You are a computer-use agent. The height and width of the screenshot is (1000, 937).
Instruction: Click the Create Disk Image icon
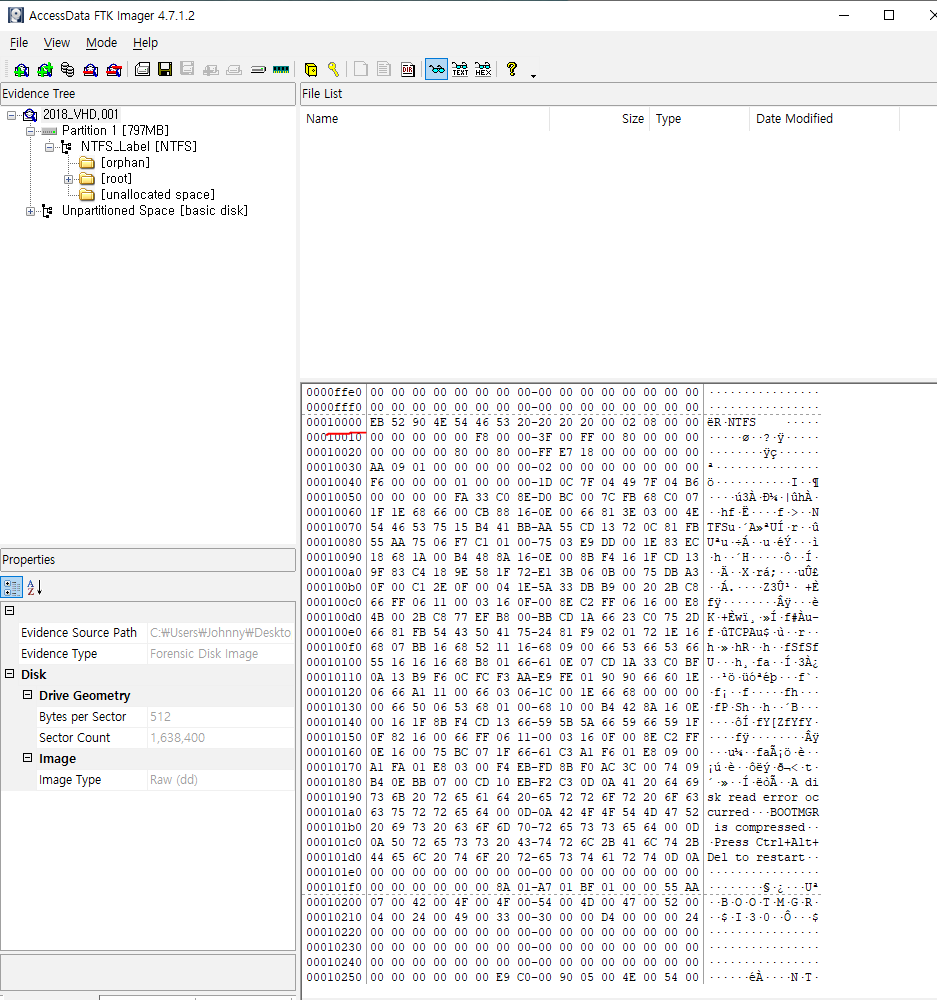click(142, 69)
